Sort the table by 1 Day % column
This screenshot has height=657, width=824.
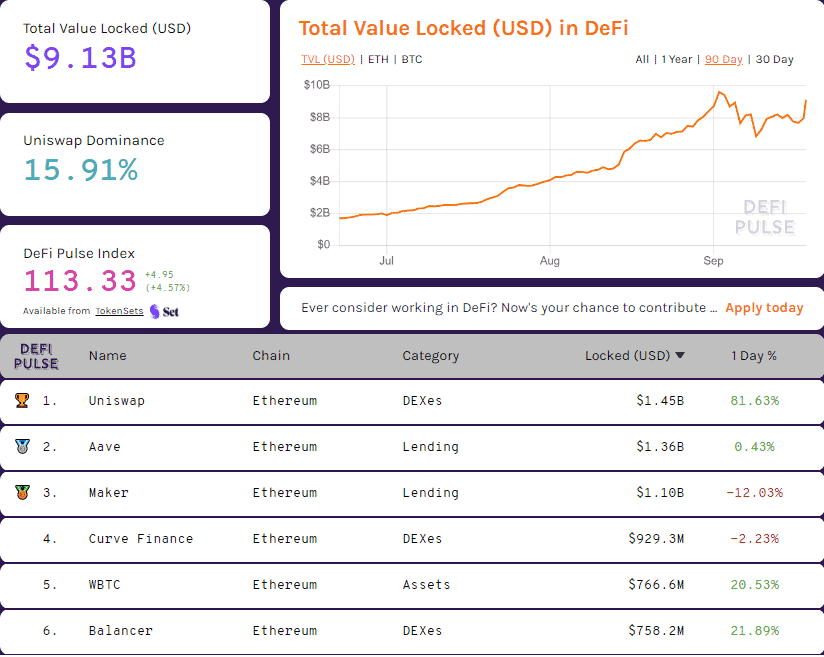pyautogui.click(x=754, y=356)
